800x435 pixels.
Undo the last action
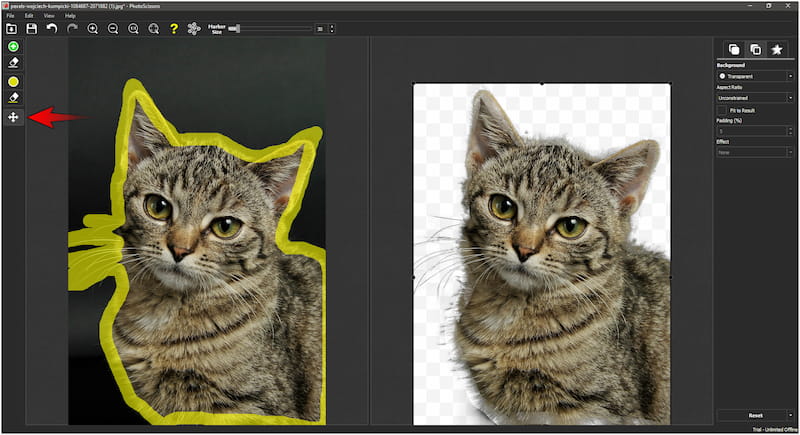(51, 29)
